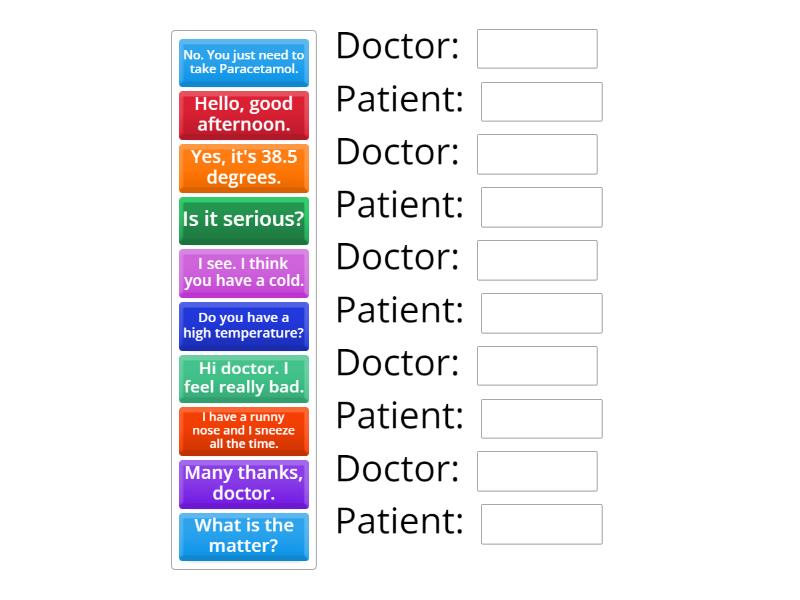Click the "Yes, it's 38.5 degrees." tile
Image resolution: width=800 pixels, height=600 pixels.
click(243, 168)
